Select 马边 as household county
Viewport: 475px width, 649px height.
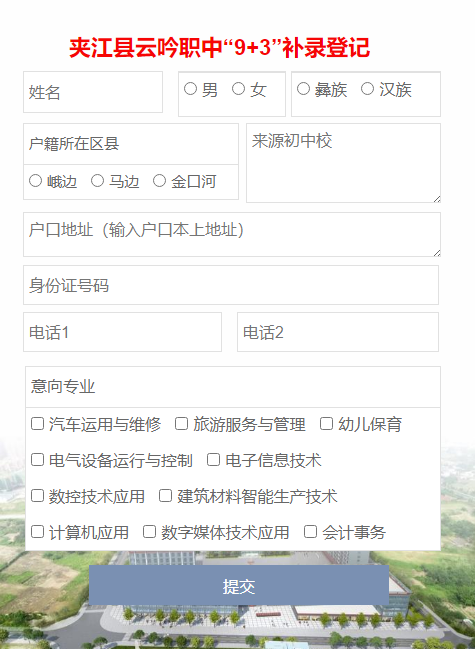(97, 180)
